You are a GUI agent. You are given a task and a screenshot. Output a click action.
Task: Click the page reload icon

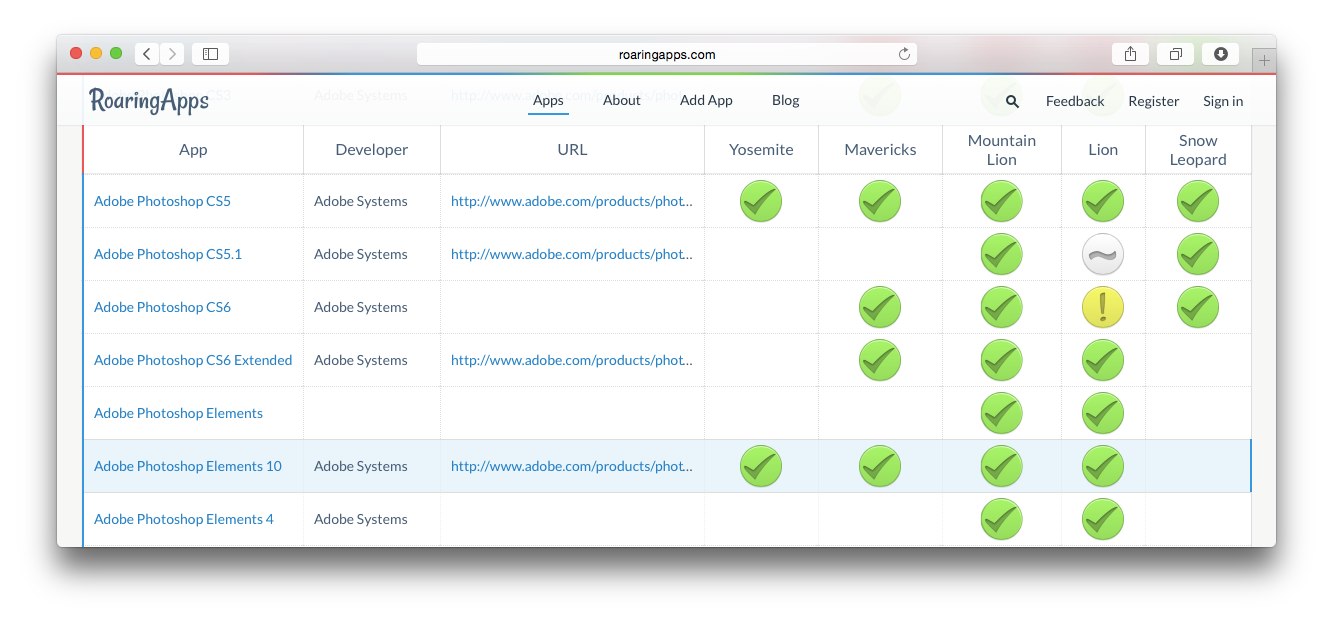pyautogui.click(x=904, y=55)
